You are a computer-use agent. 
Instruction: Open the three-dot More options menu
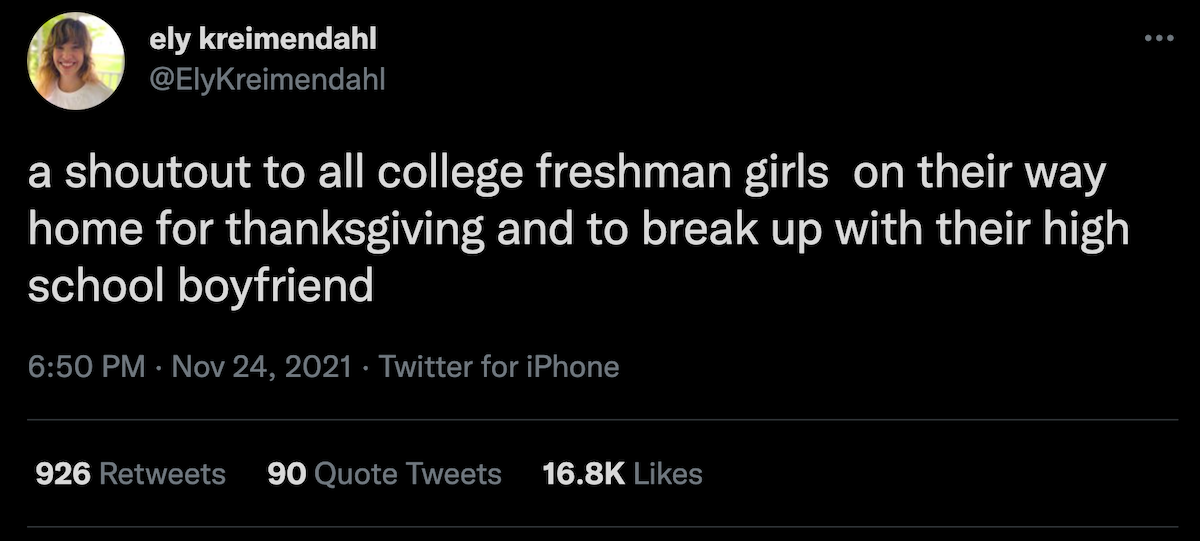1159,38
